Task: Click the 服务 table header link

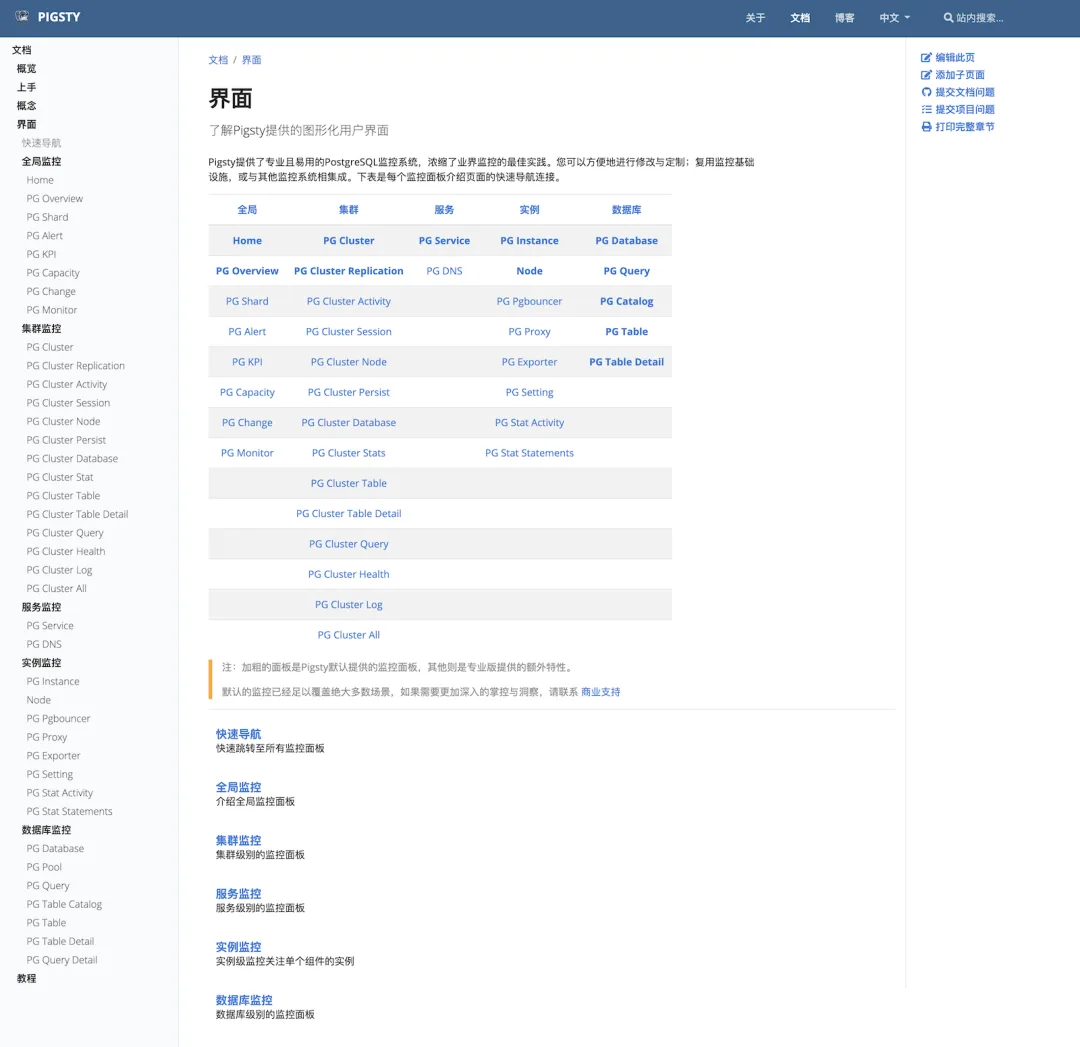Action: 444,210
